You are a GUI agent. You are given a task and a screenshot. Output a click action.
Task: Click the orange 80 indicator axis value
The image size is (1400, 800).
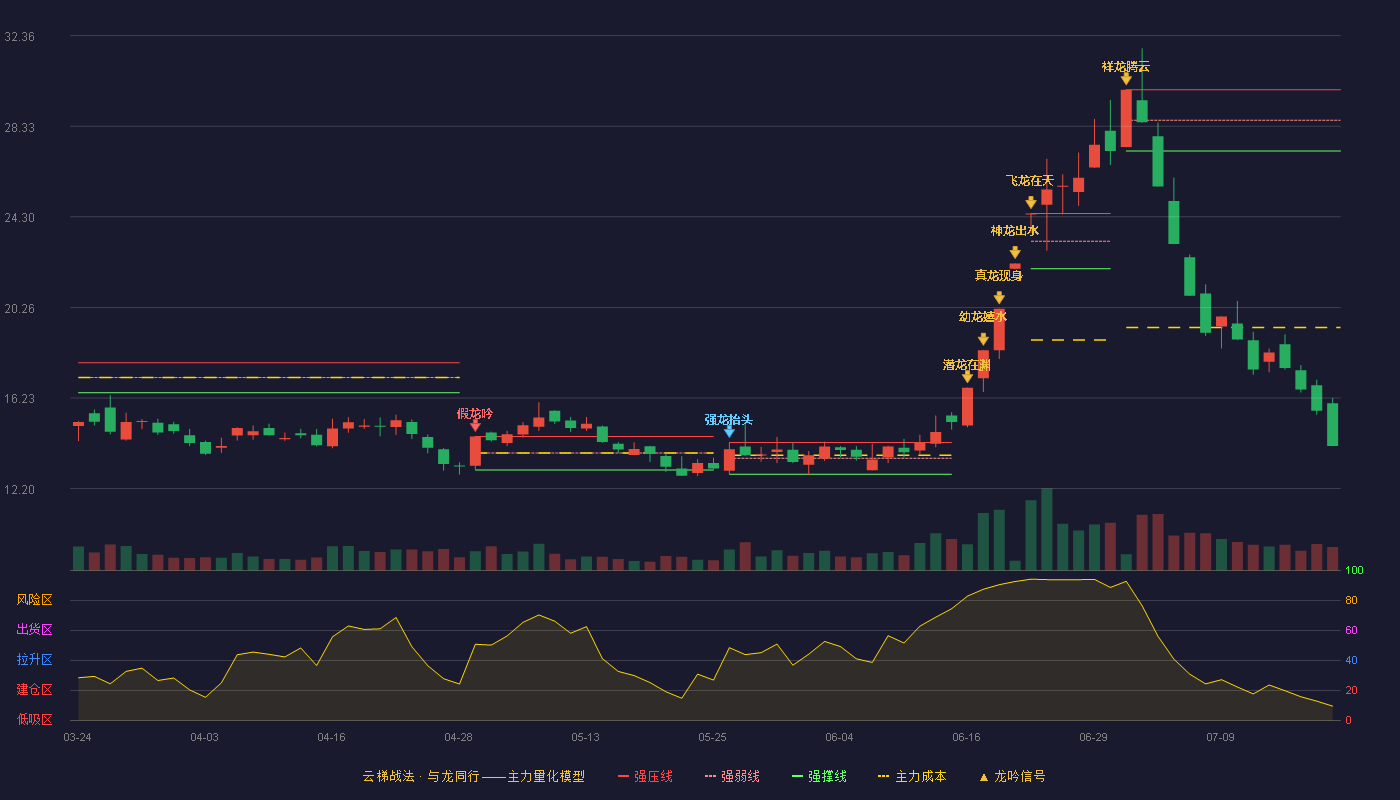(x=1351, y=601)
